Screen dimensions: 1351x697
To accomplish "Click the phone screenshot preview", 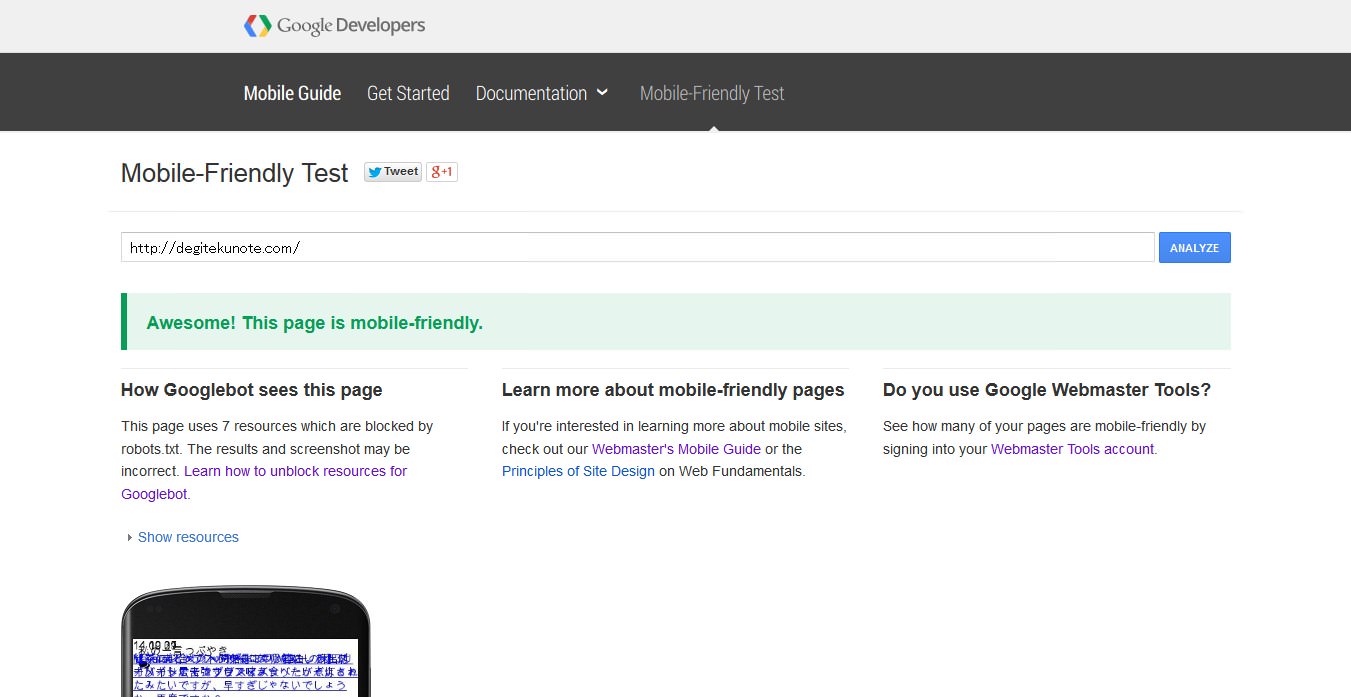I will pos(246,642).
